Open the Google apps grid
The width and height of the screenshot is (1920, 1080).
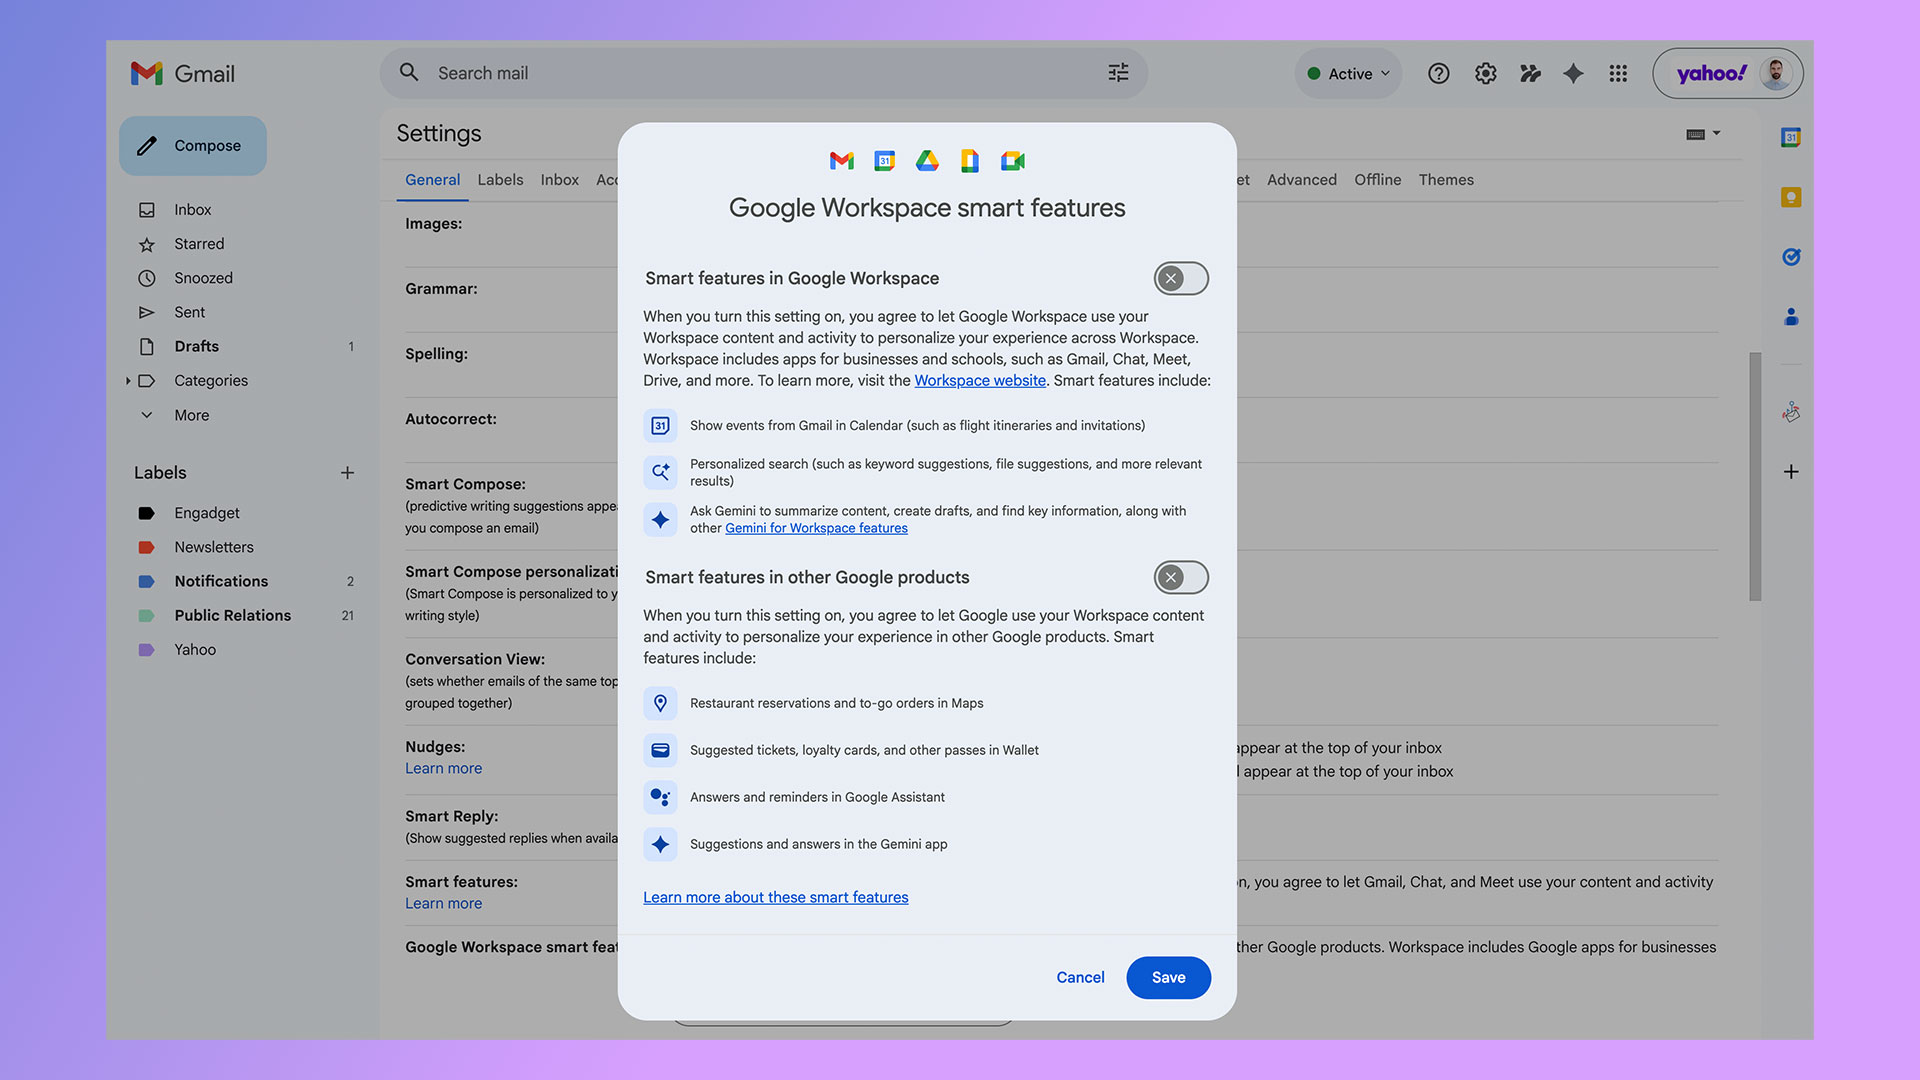1618,73
